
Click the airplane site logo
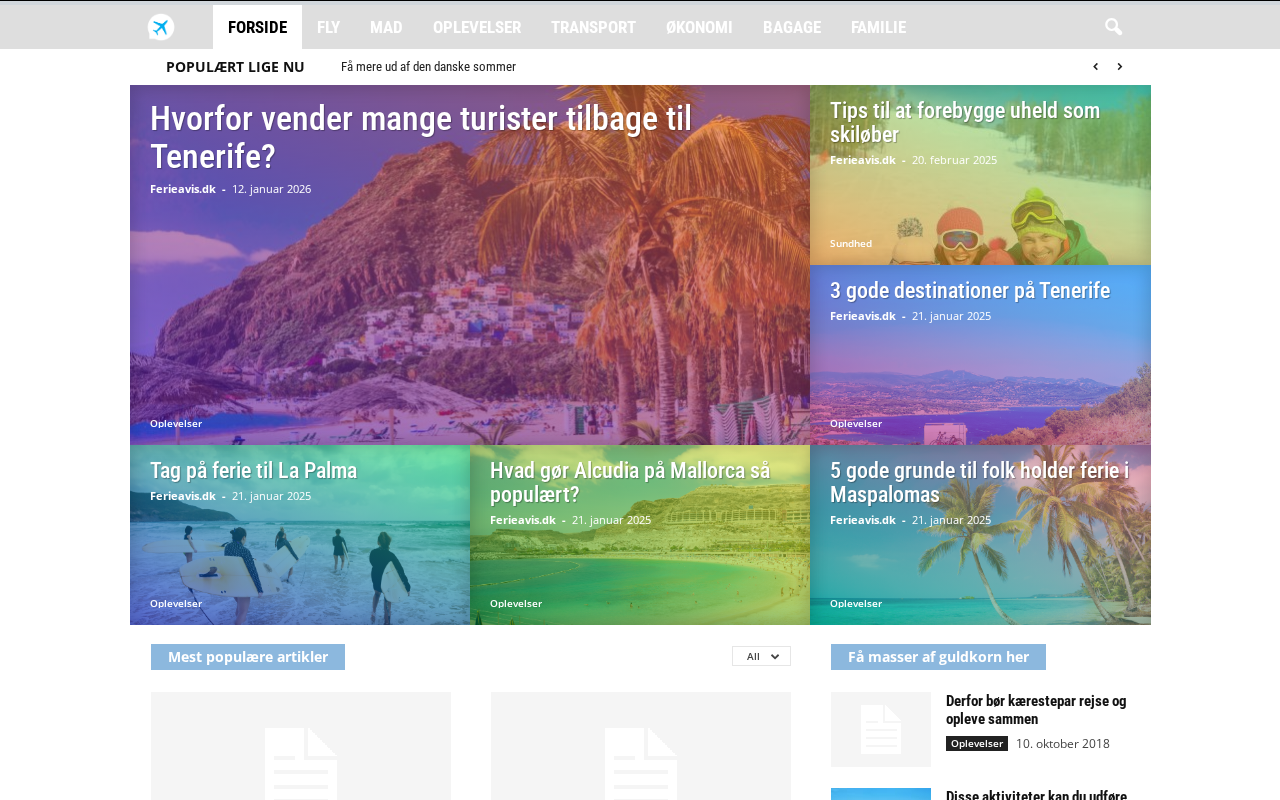coord(161,27)
